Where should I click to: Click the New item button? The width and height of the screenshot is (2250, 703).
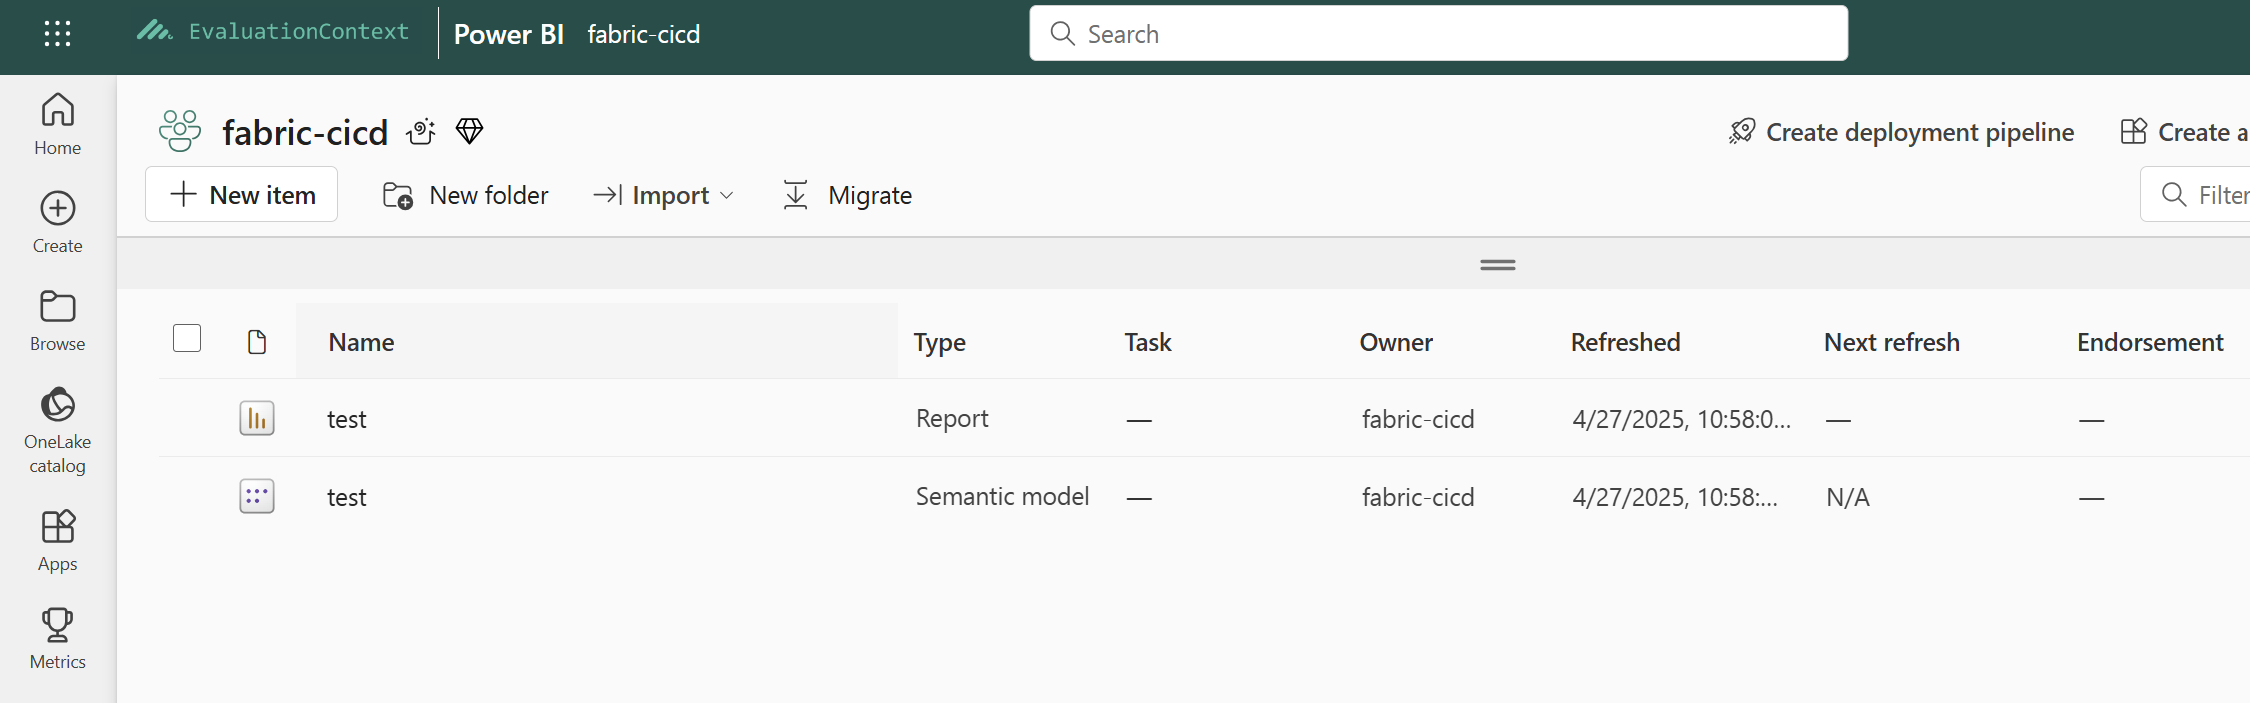point(242,195)
